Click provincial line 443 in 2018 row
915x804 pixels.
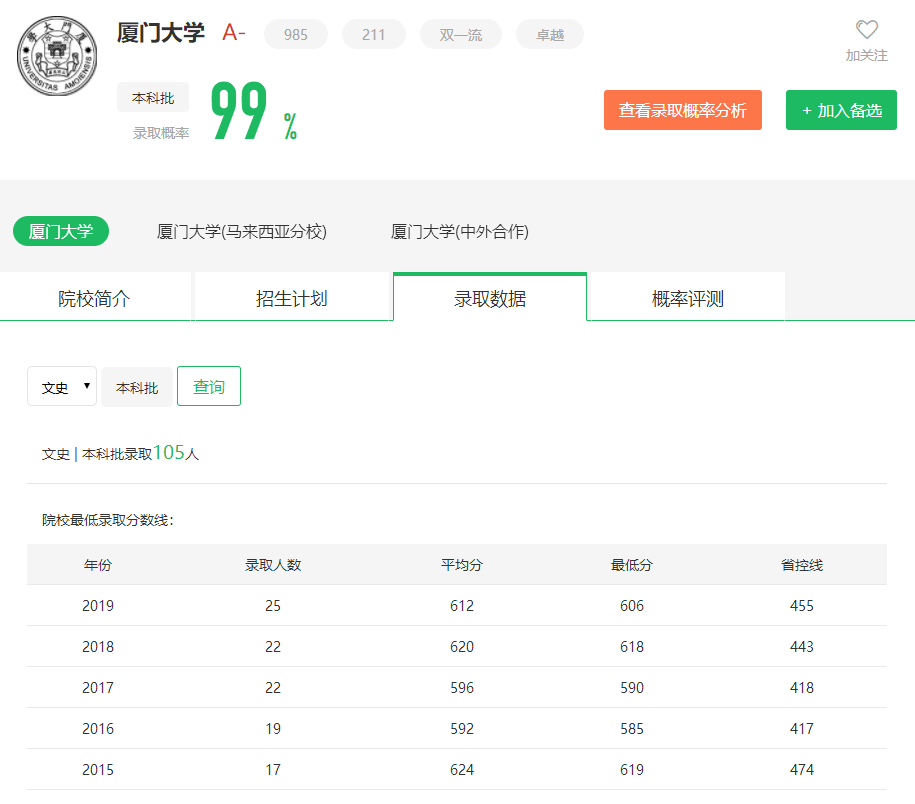point(802,646)
